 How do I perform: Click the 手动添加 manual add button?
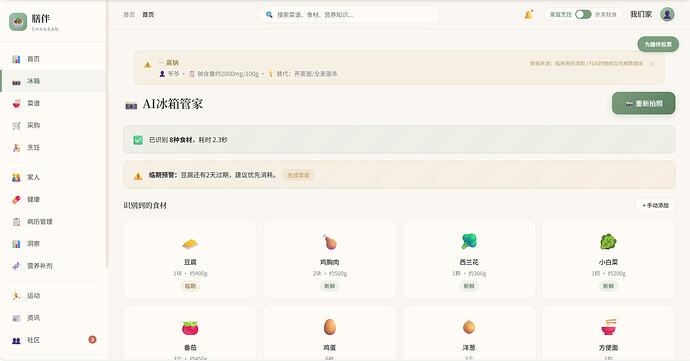(655, 205)
